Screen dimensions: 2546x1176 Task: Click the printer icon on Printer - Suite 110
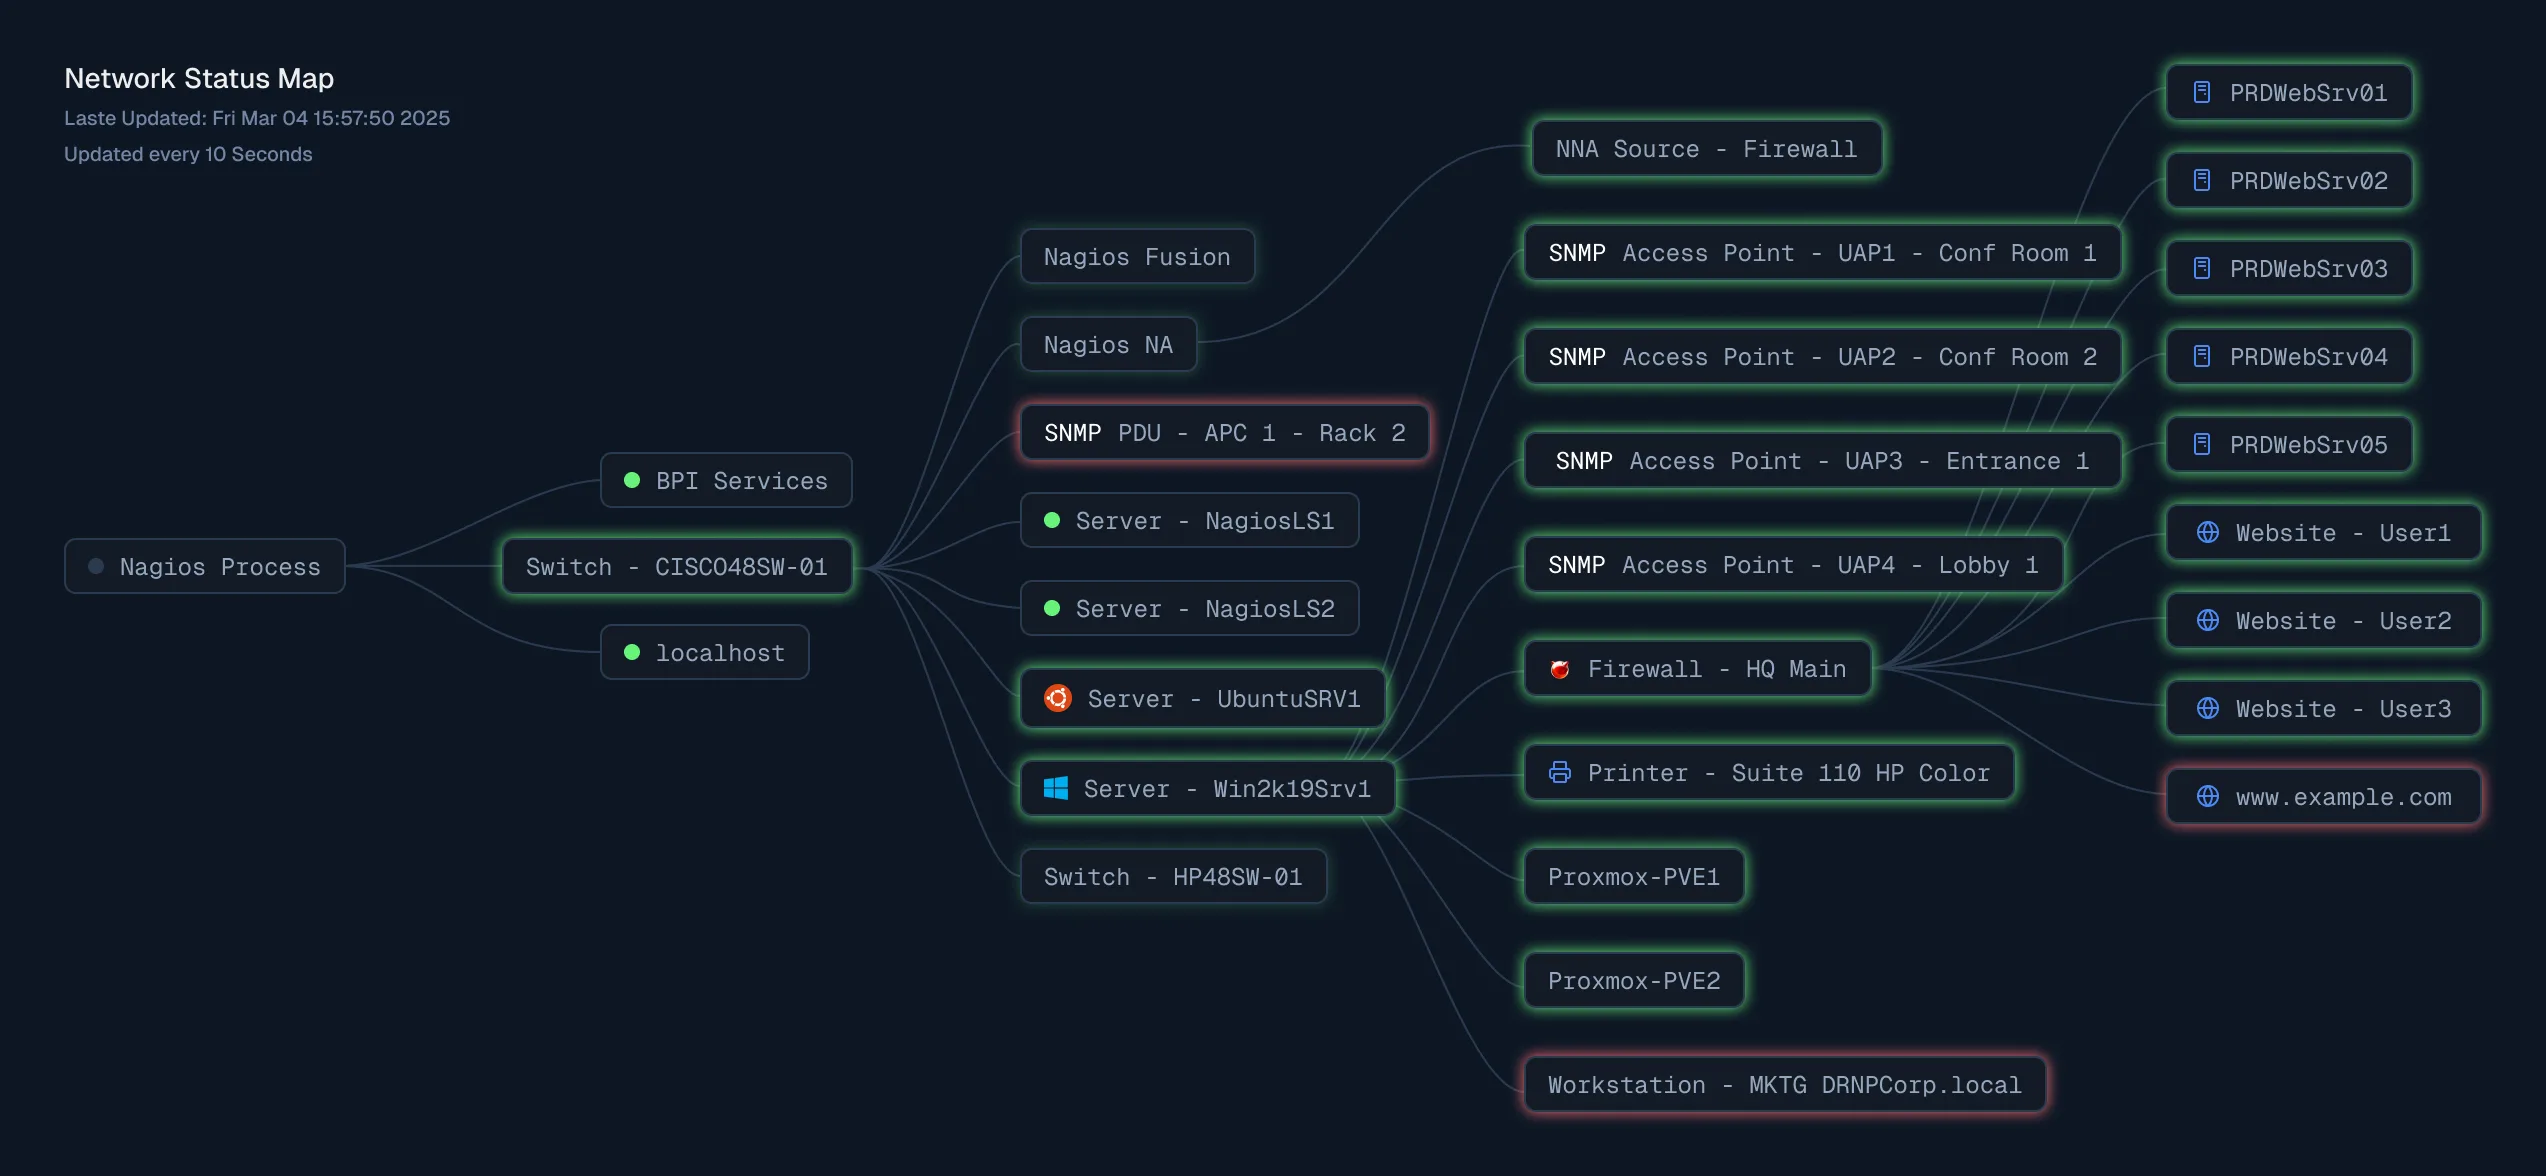click(x=1561, y=772)
